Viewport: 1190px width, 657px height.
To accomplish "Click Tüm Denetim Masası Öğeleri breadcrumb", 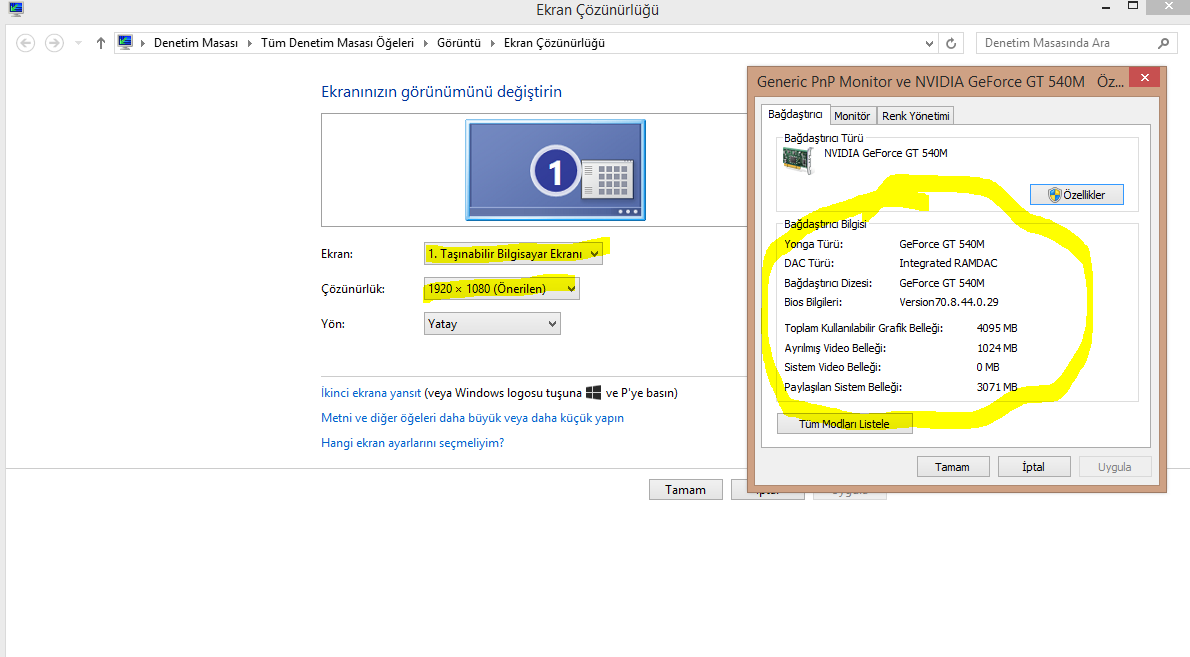I will 337,43.
